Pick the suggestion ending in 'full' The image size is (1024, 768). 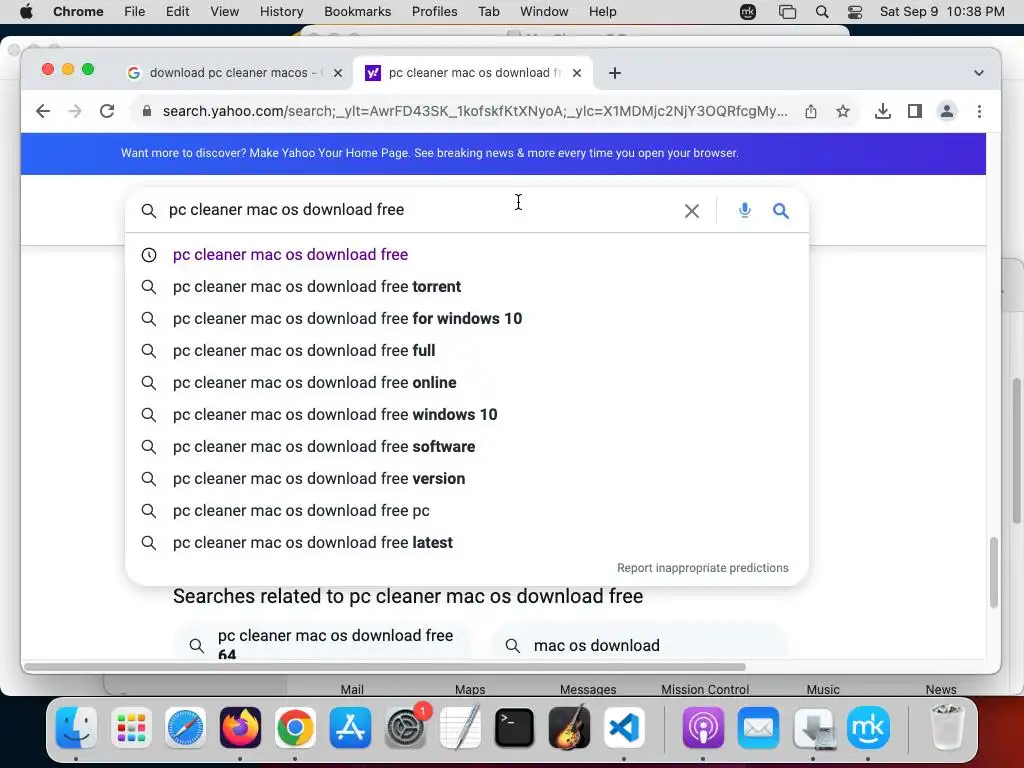467,351
